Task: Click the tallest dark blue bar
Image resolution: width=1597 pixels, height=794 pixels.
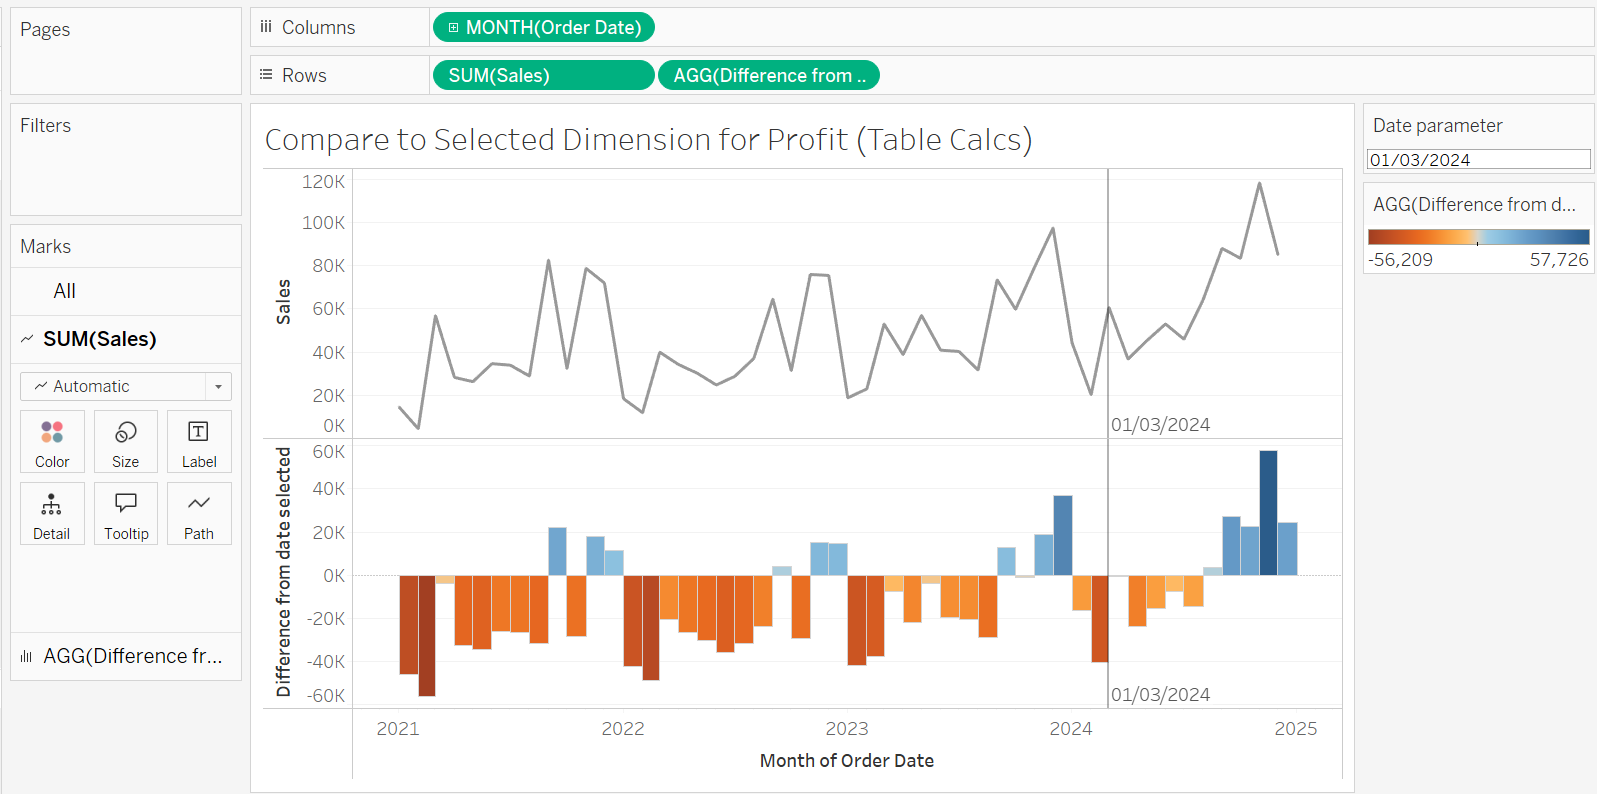Action: 1268,512
